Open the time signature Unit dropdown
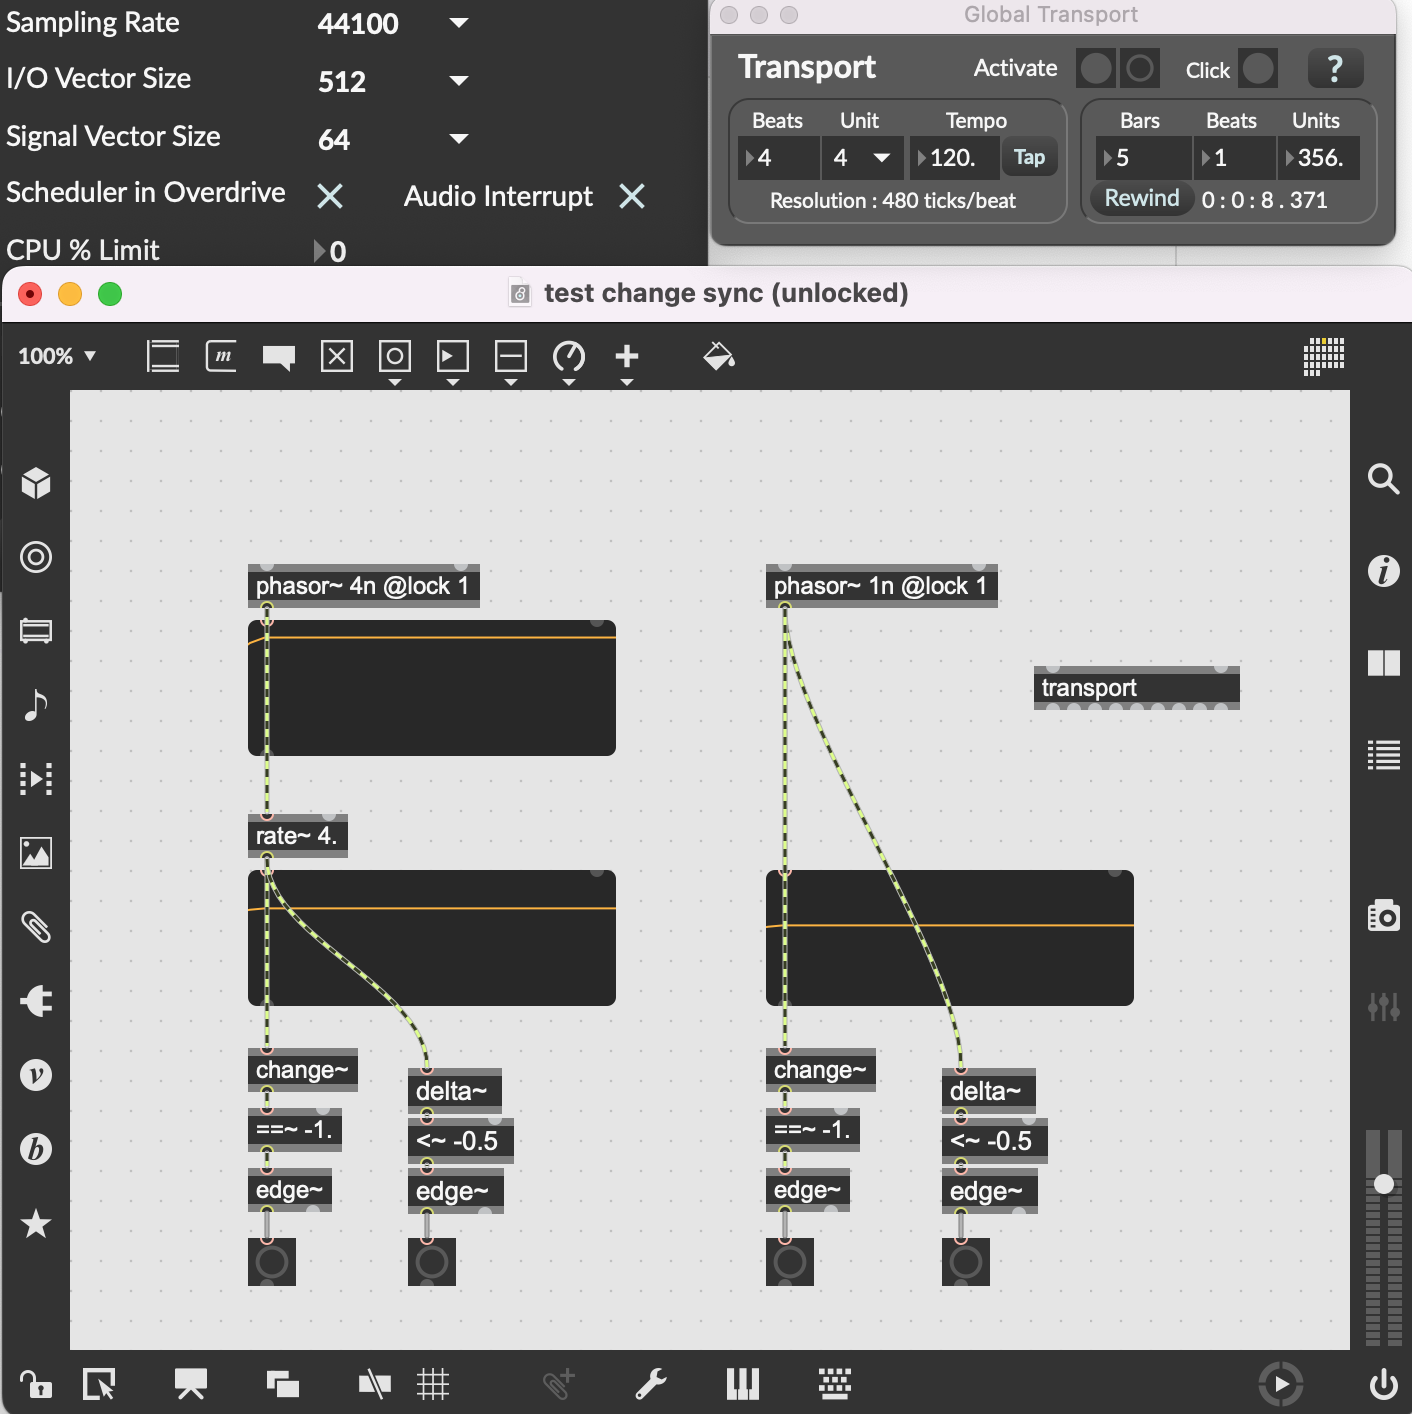This screenshot has height=1414, width=1412. click(881, 158)
